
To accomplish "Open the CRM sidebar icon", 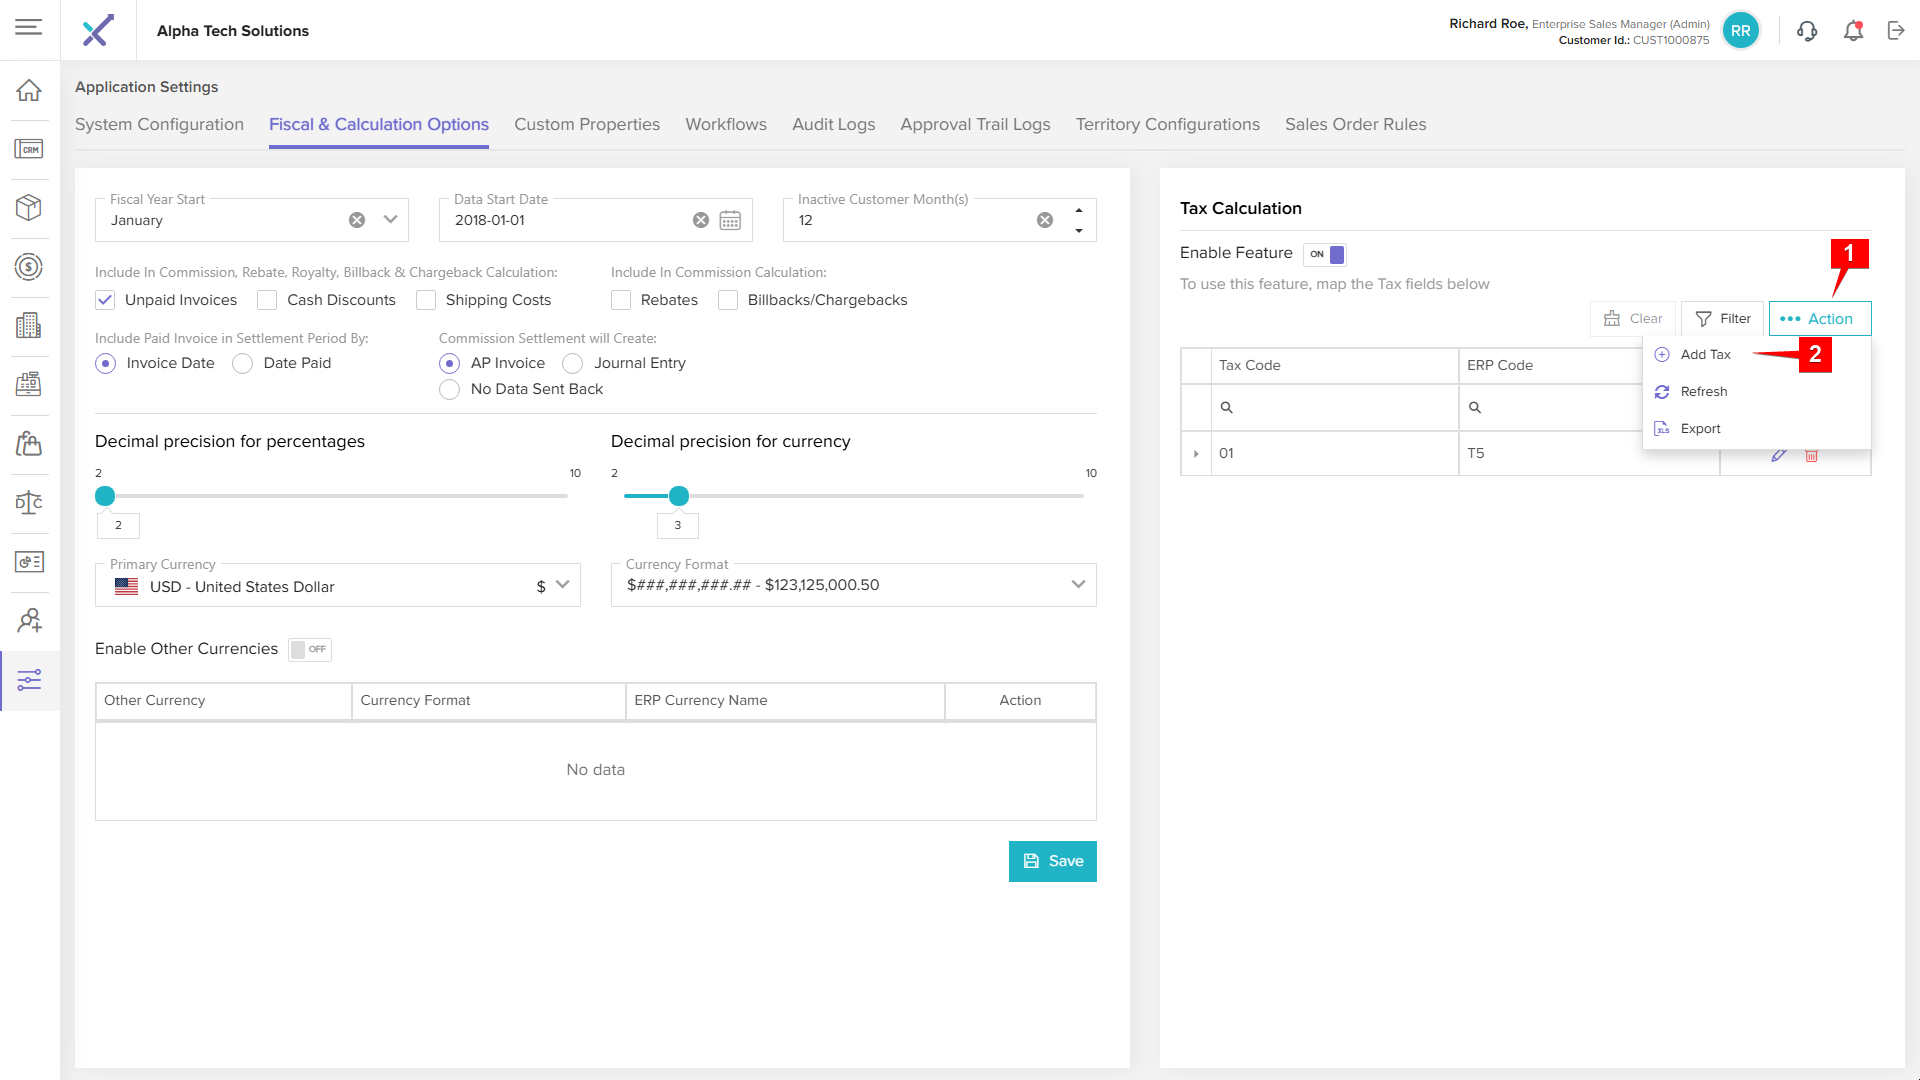I will pos(29,150).
